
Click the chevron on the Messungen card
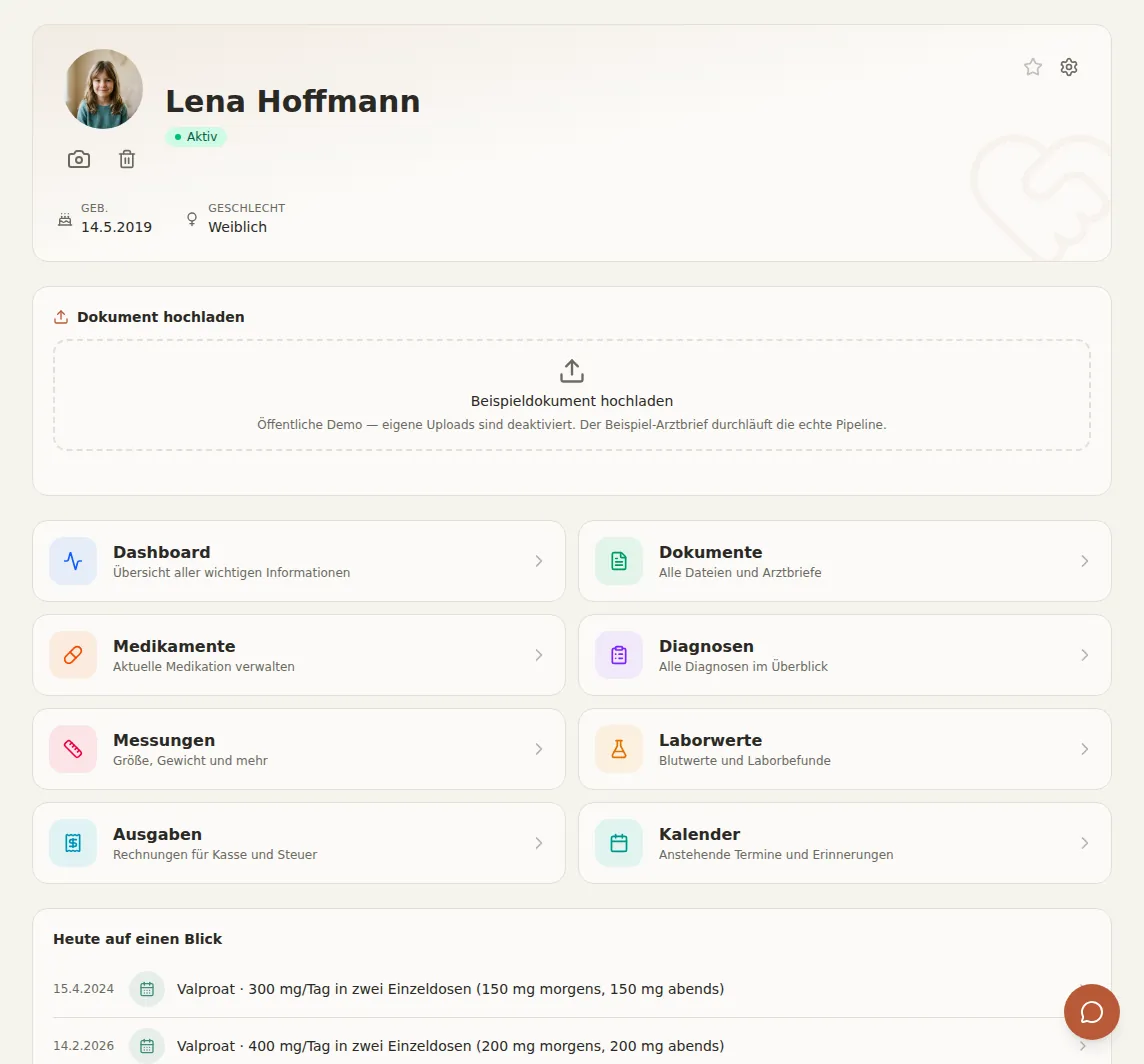pyautogui.click(x=538, y=749)
